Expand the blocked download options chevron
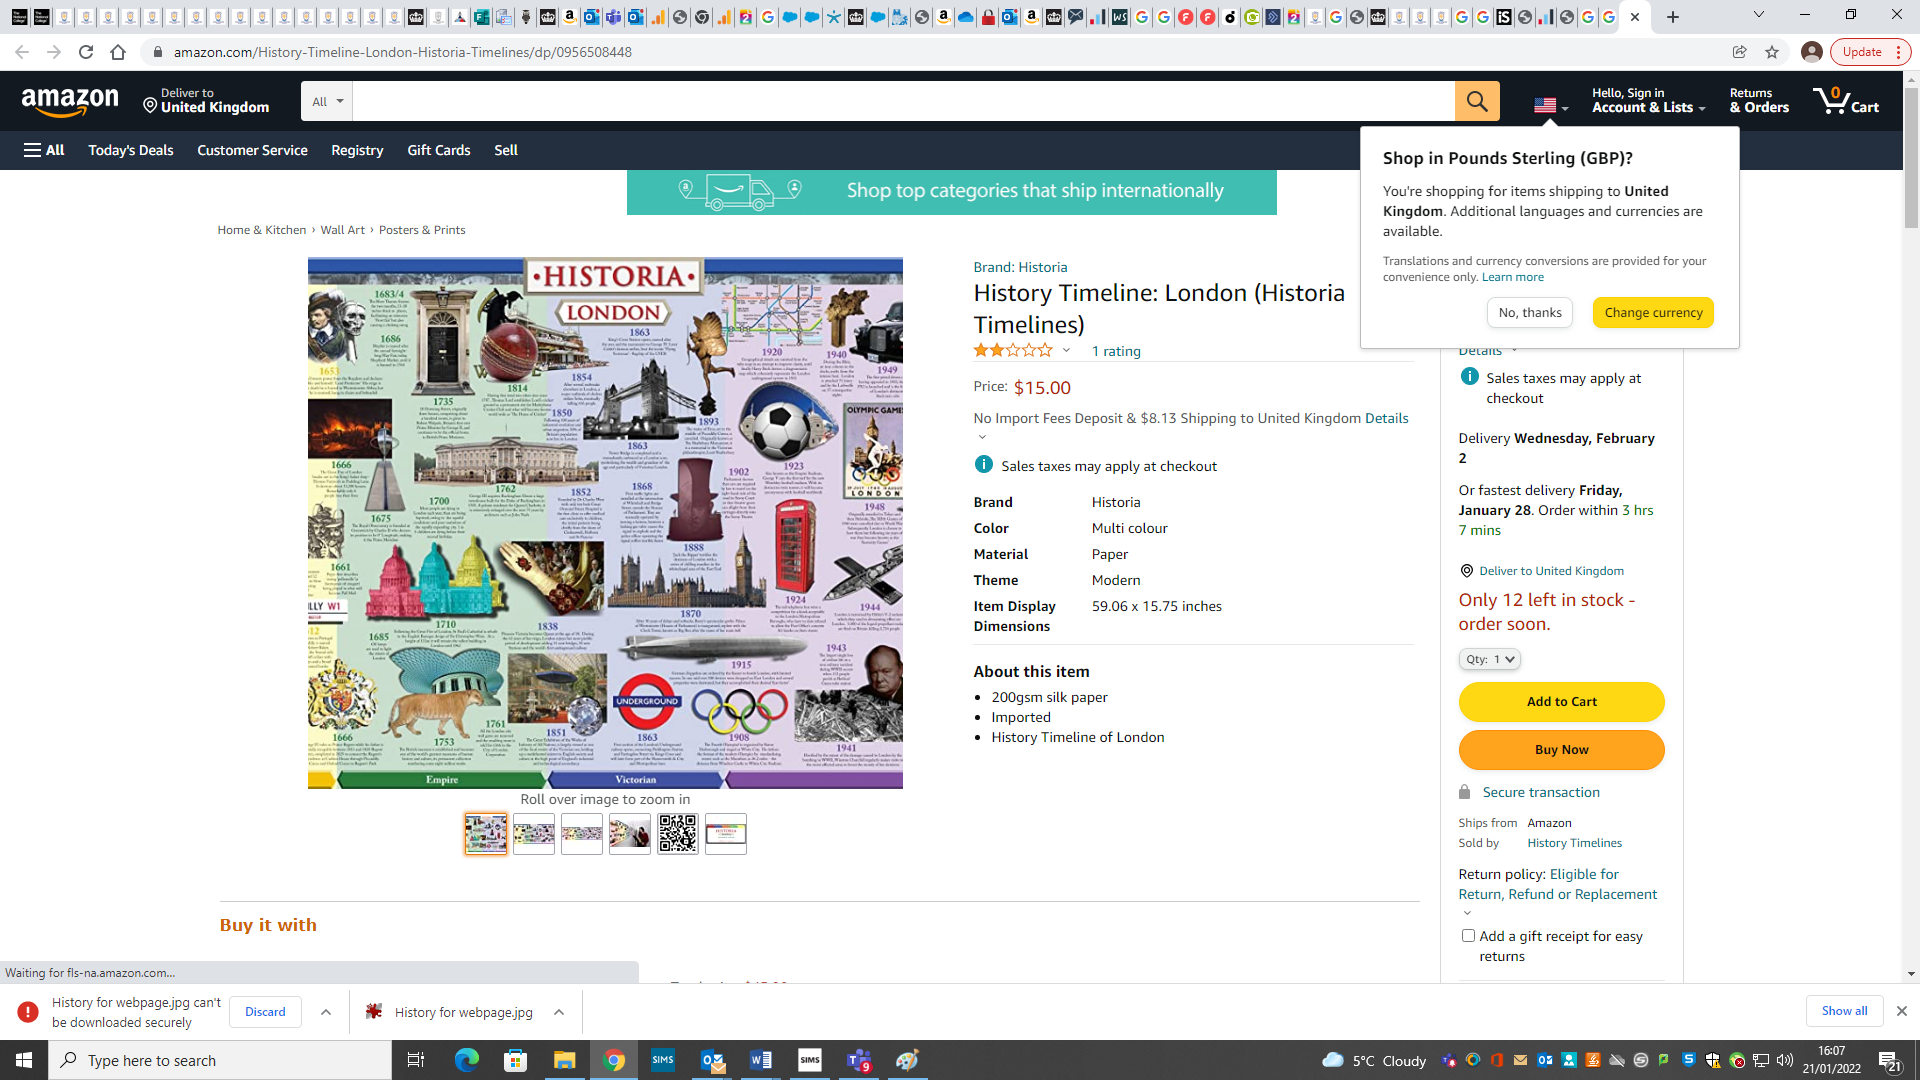Screen dimensions: 1920x1080 click(326, 1012)
